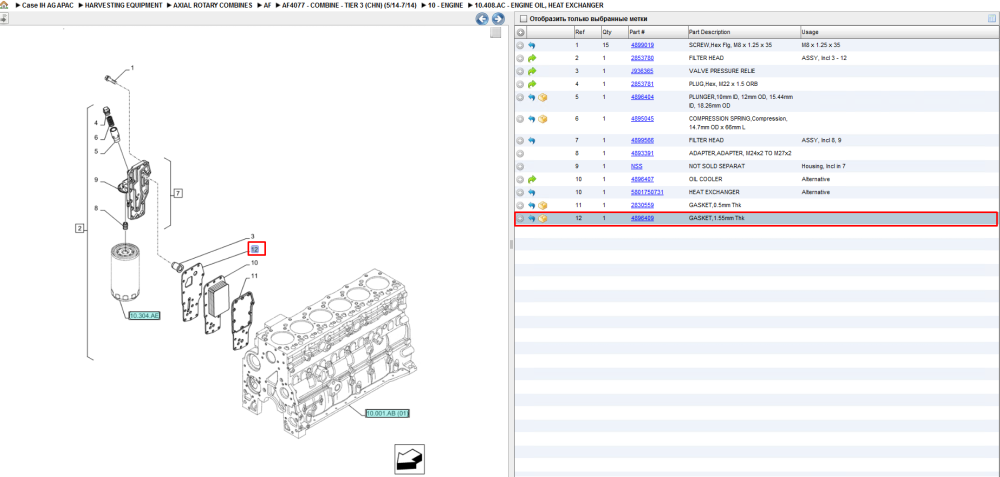Click blue arrow on GASKET 1.55mm row
The height and width of the screenshot is (477, 1000).
pos(531,219)
